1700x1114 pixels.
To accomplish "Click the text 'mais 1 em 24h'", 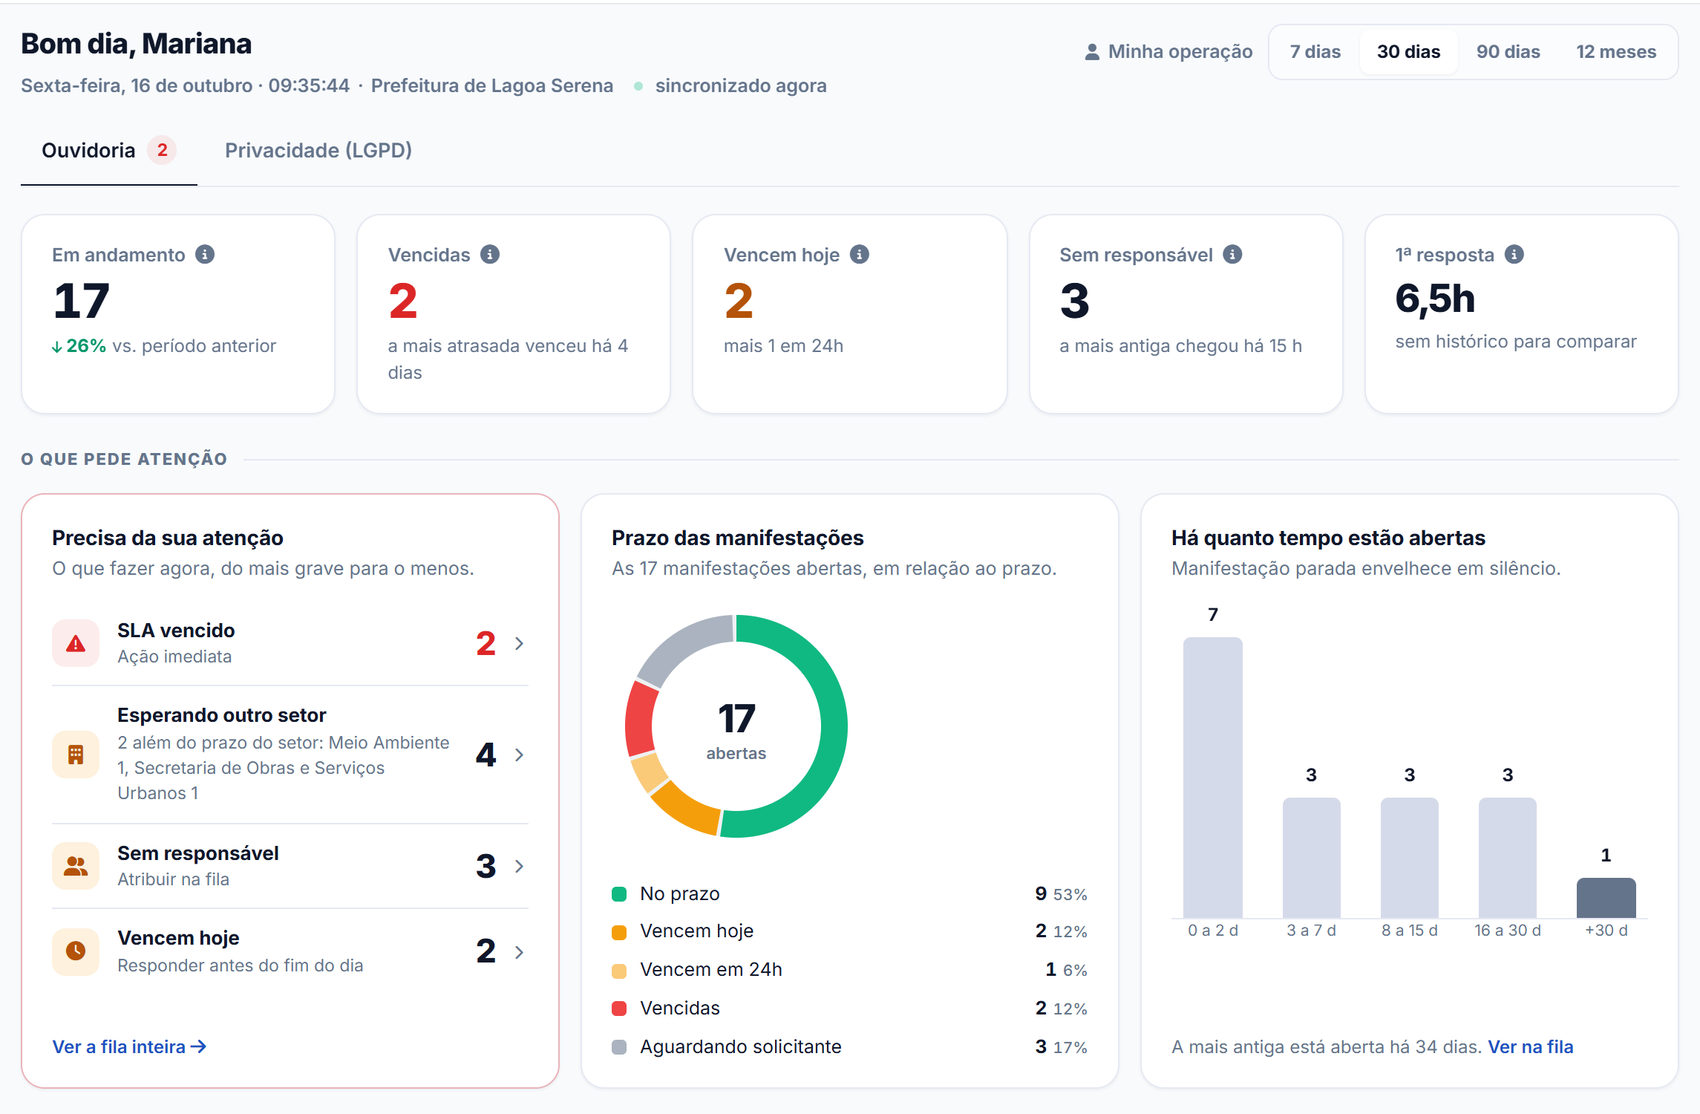I will 783,346.
